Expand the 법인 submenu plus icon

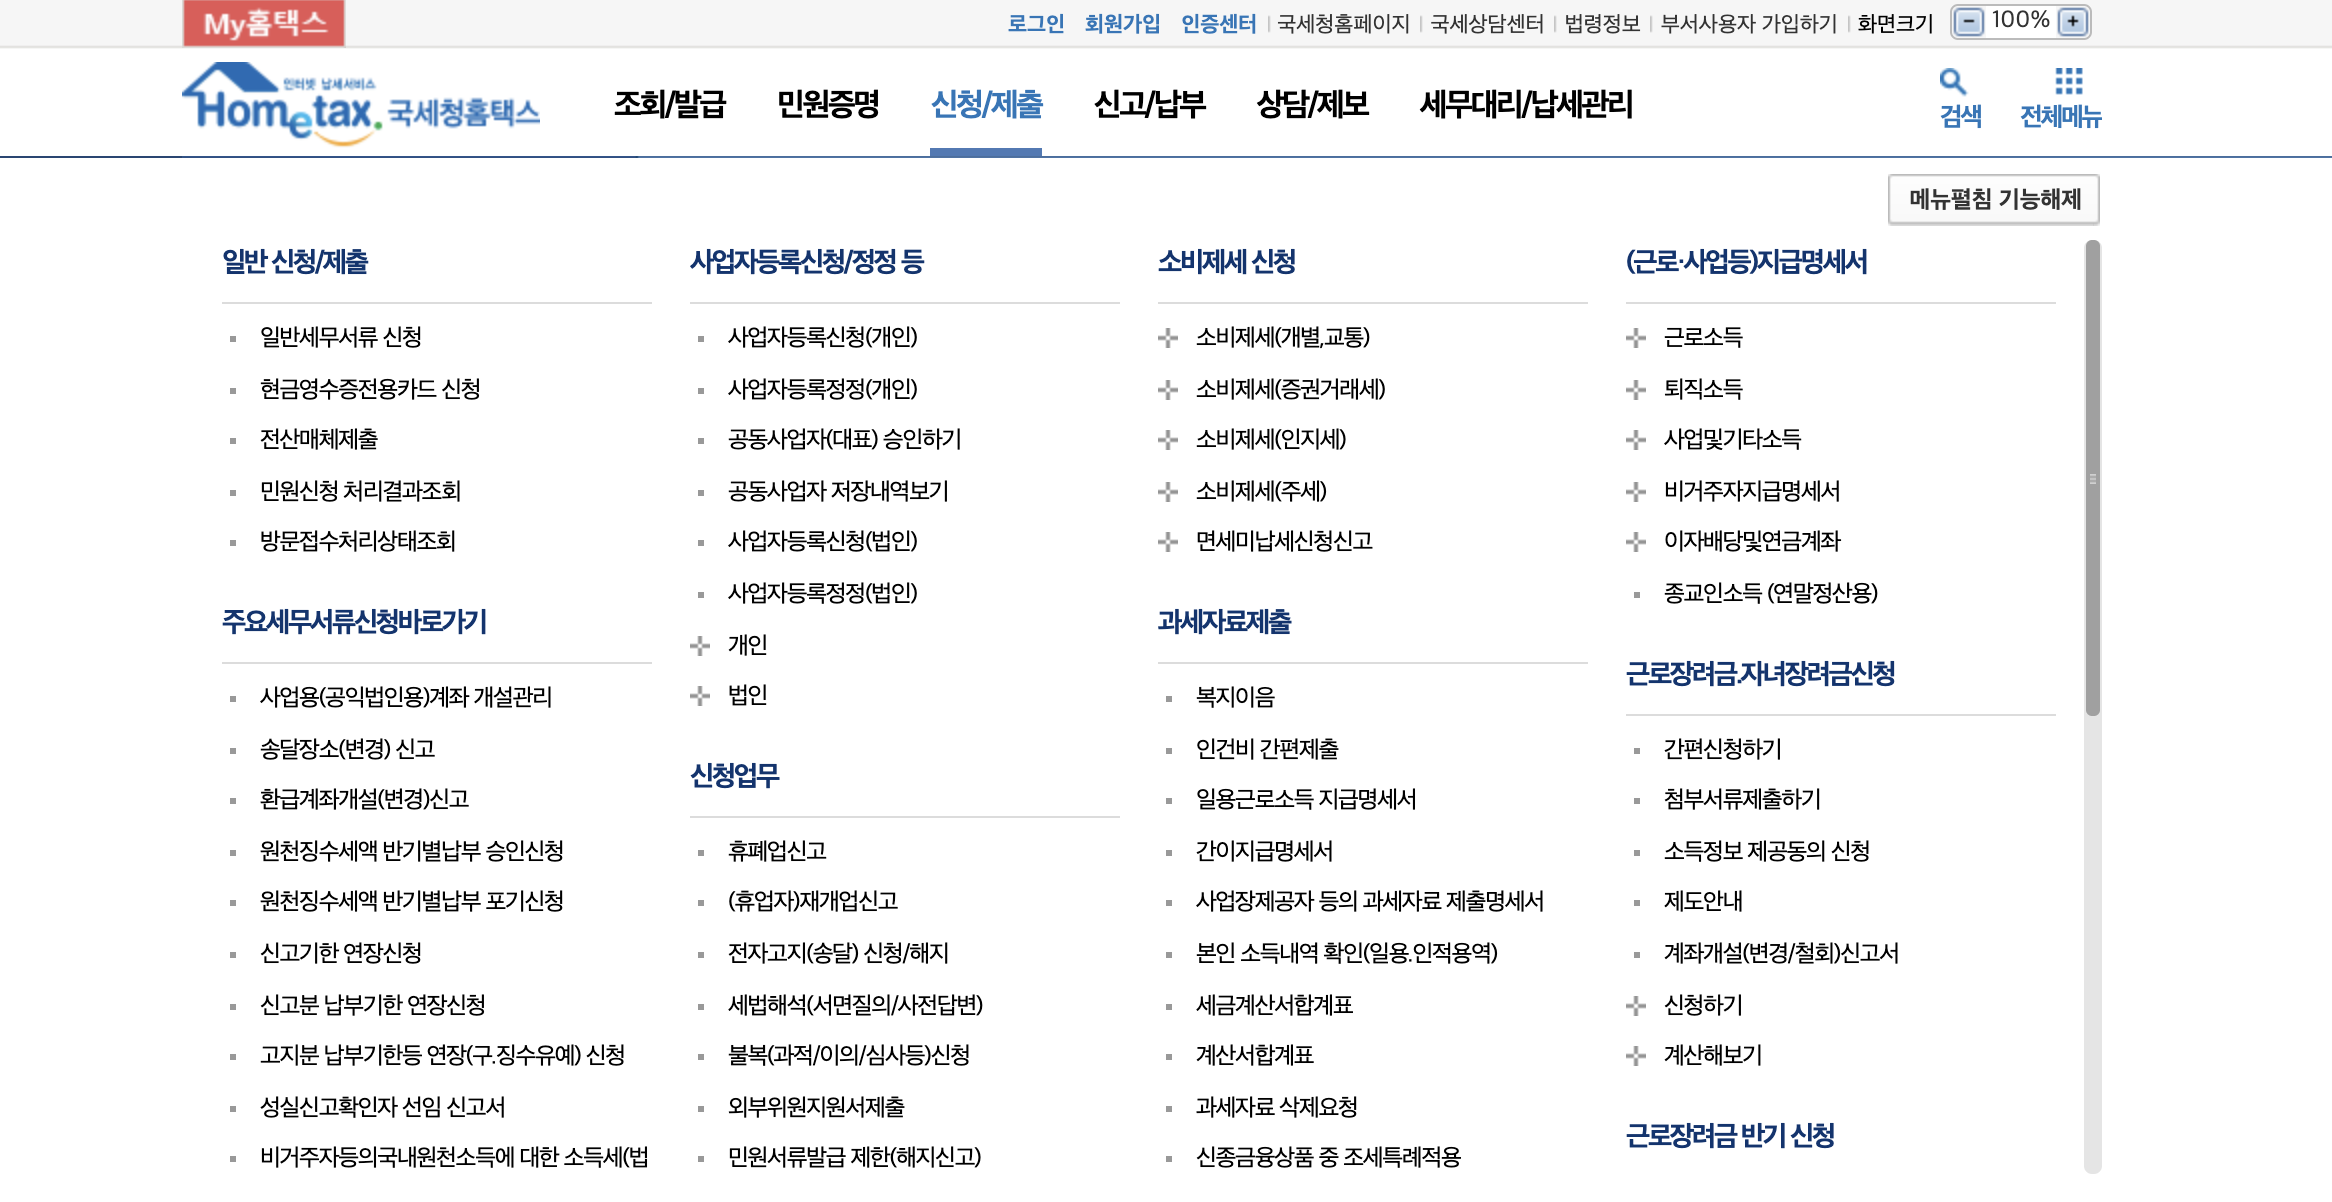(700, 696)
